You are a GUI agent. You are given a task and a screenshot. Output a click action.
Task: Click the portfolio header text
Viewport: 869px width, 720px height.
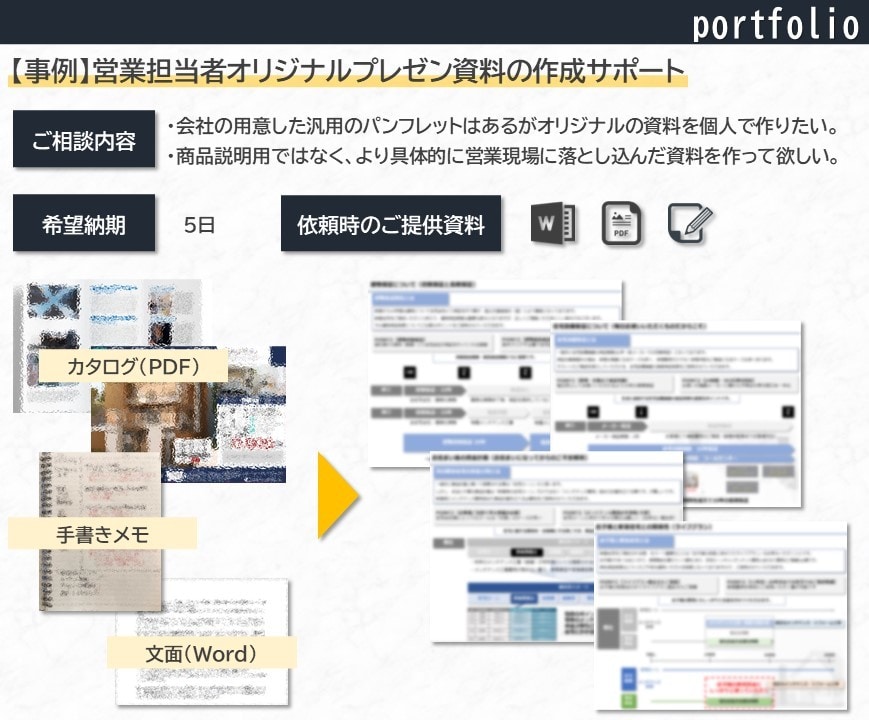coord(775,23)
